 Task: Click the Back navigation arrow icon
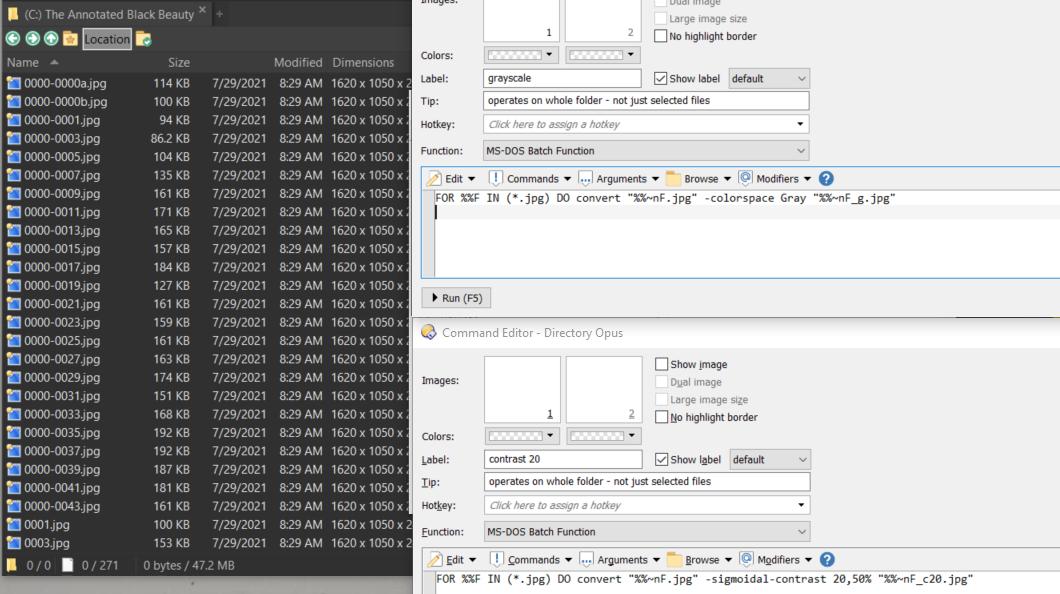click(12, 39)
